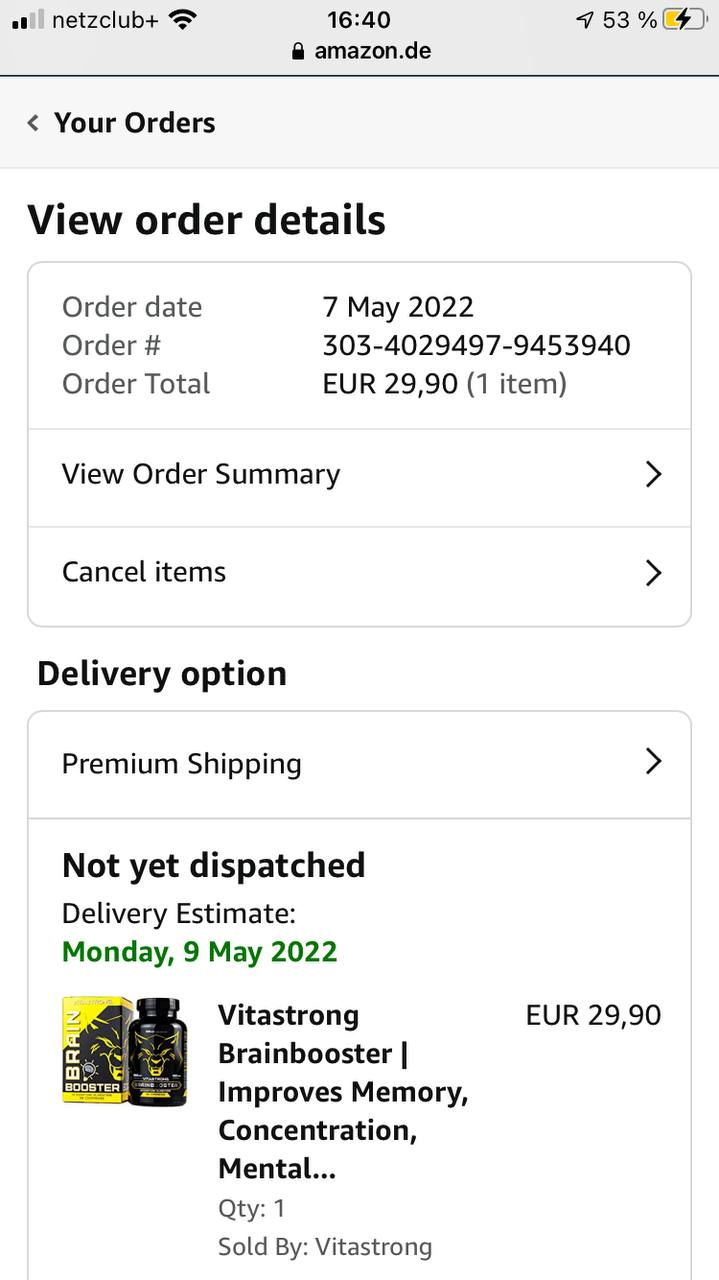
Task: Tap the Wi-Fi status icon
Action: [x=182, y=20]
